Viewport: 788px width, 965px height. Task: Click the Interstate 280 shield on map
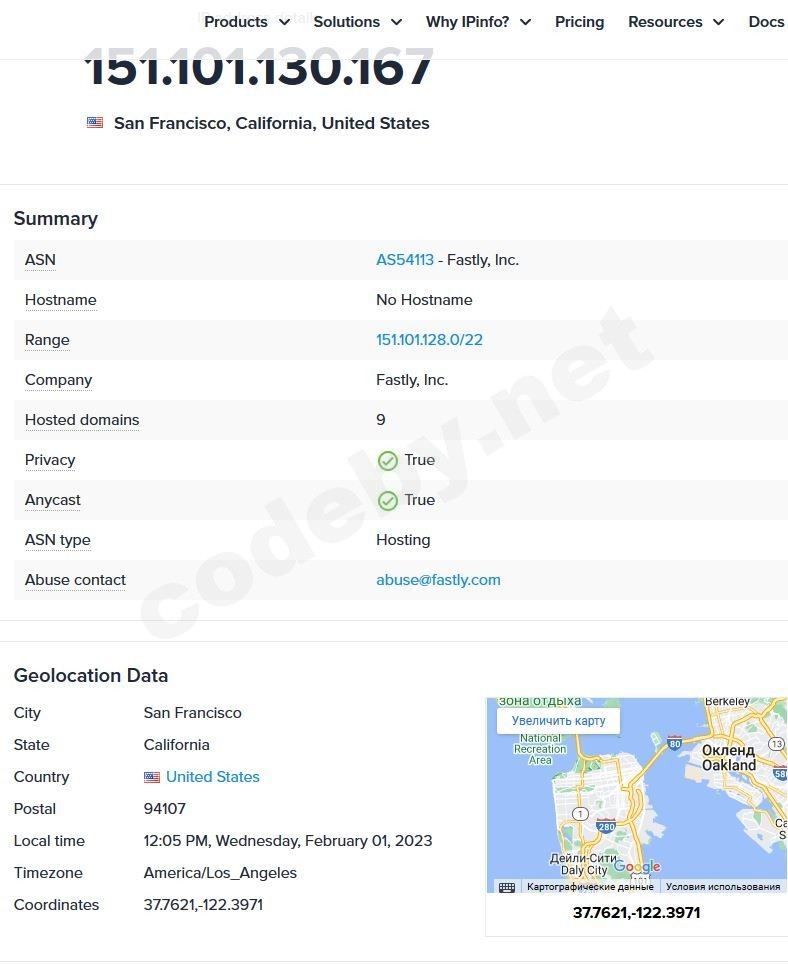coord(605,826)
